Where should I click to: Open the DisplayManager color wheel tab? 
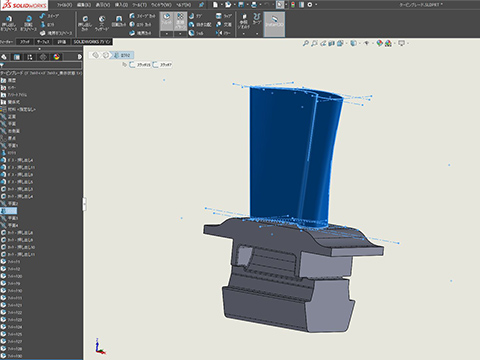pyautogui.click(x=56, y=57)
